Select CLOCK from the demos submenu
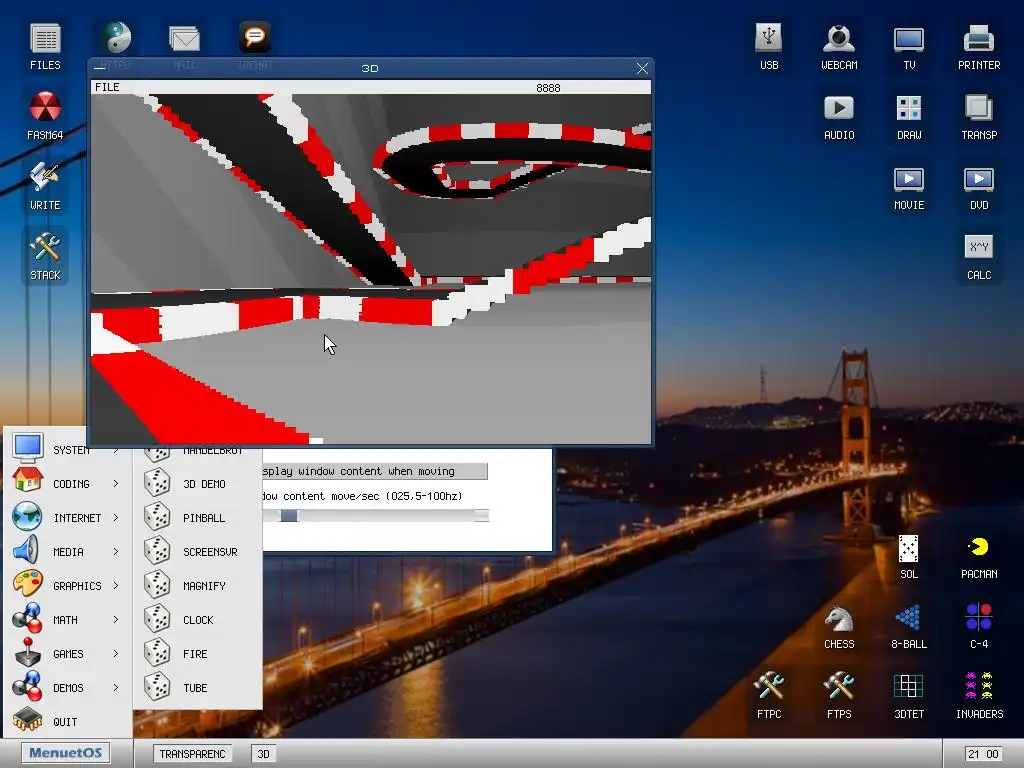 pyautogui.click(x=197, y=620)
